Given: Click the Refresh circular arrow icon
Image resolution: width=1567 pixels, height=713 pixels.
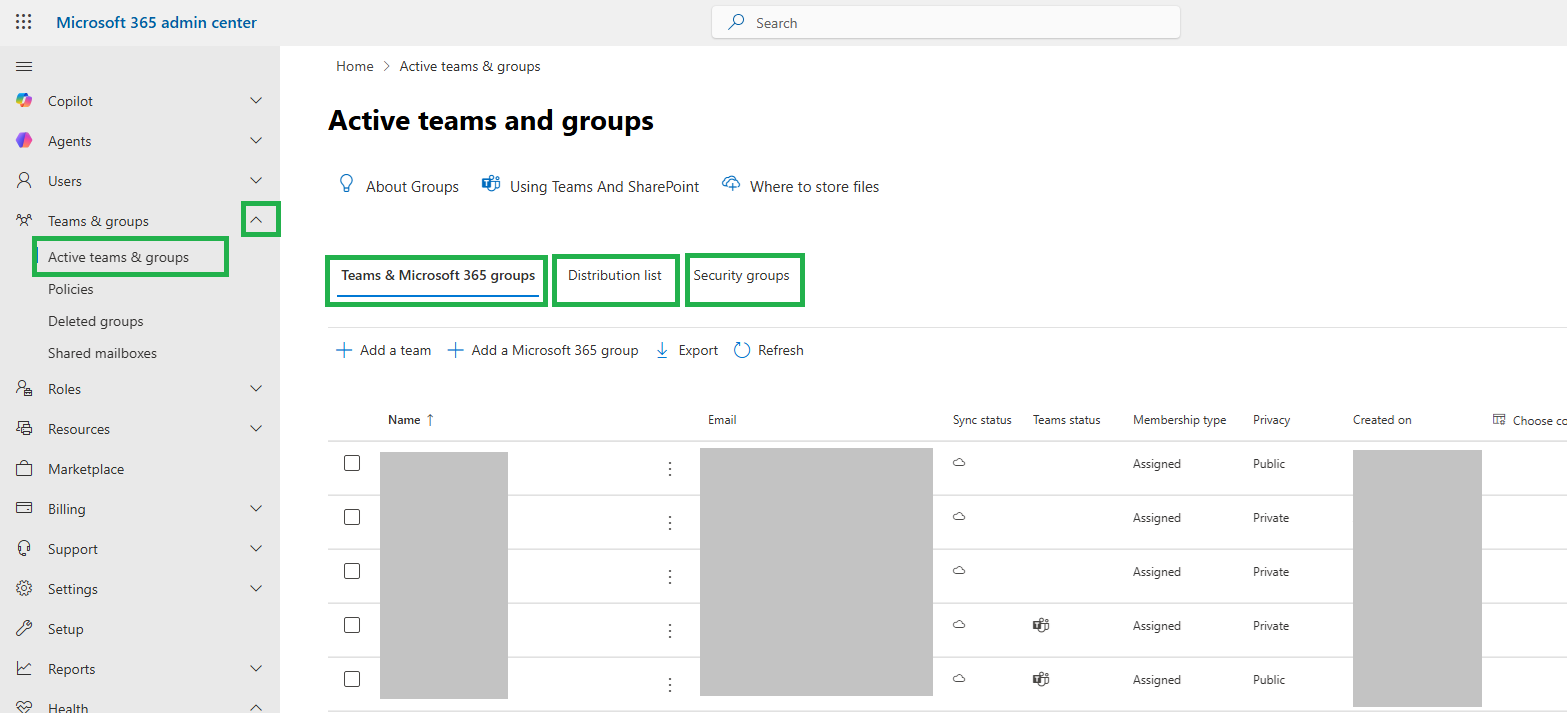Looking at the screenshot, I should 742,350.
